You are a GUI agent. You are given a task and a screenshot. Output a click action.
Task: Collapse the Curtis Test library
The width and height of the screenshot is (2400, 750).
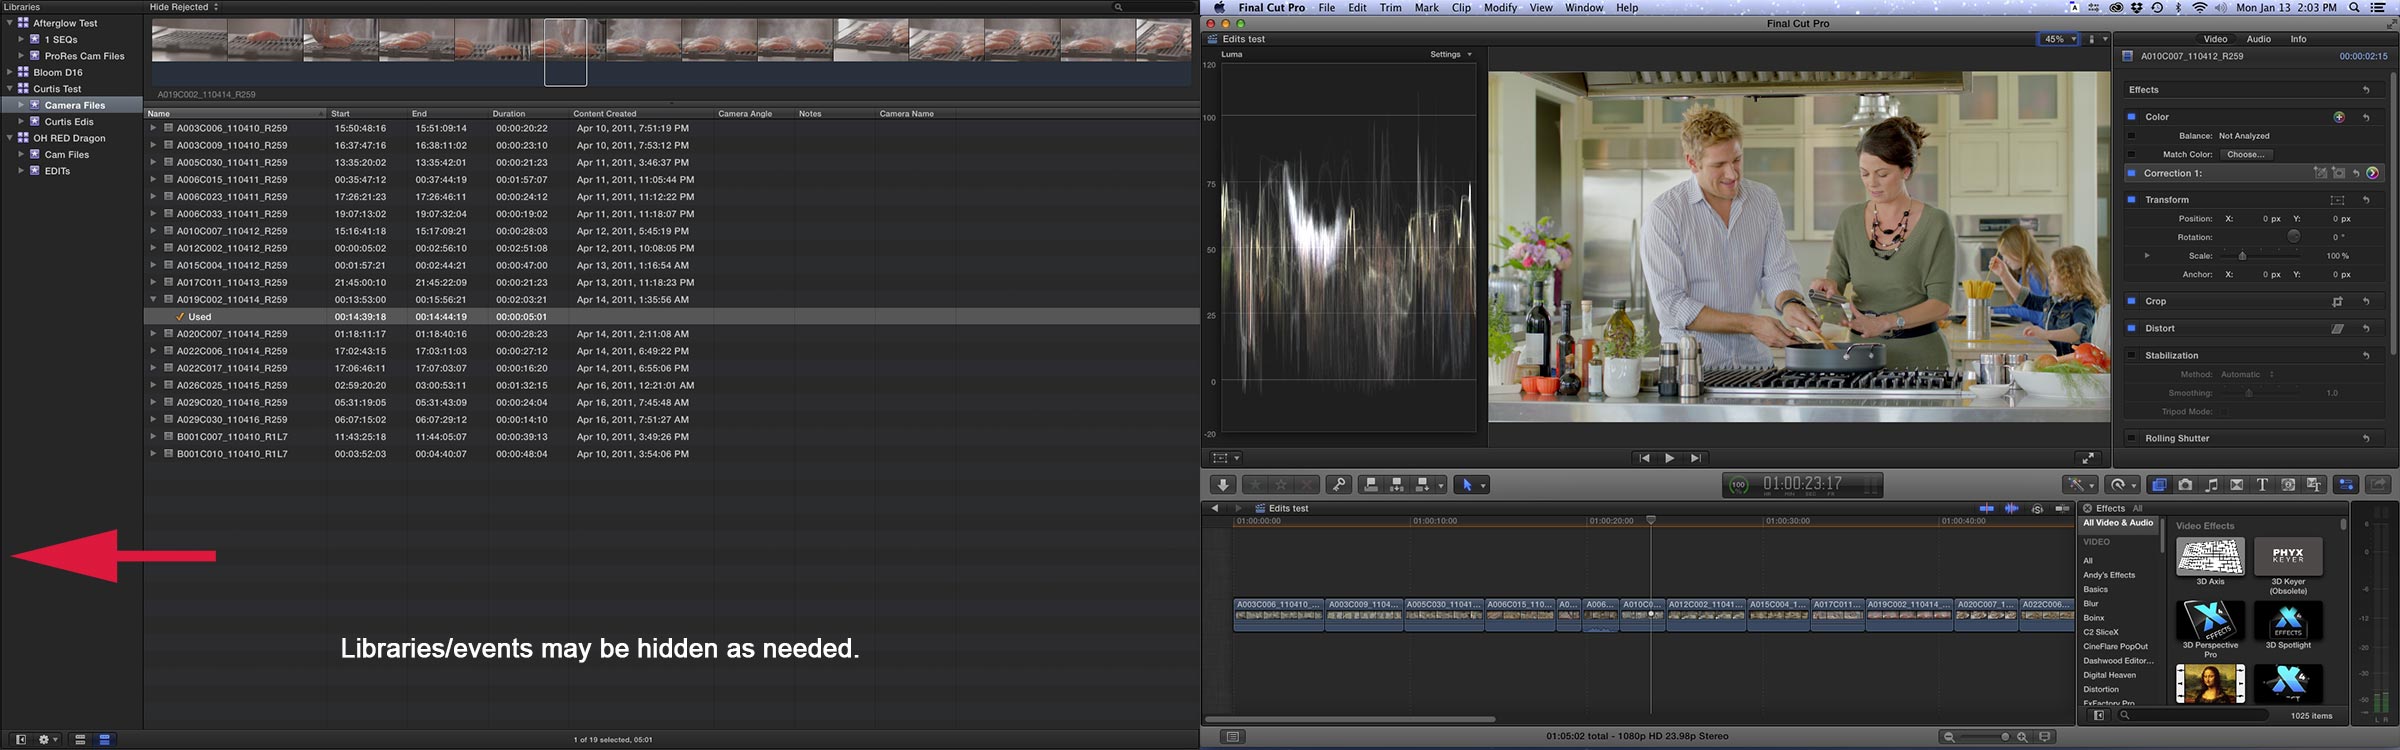coord(9,89)
